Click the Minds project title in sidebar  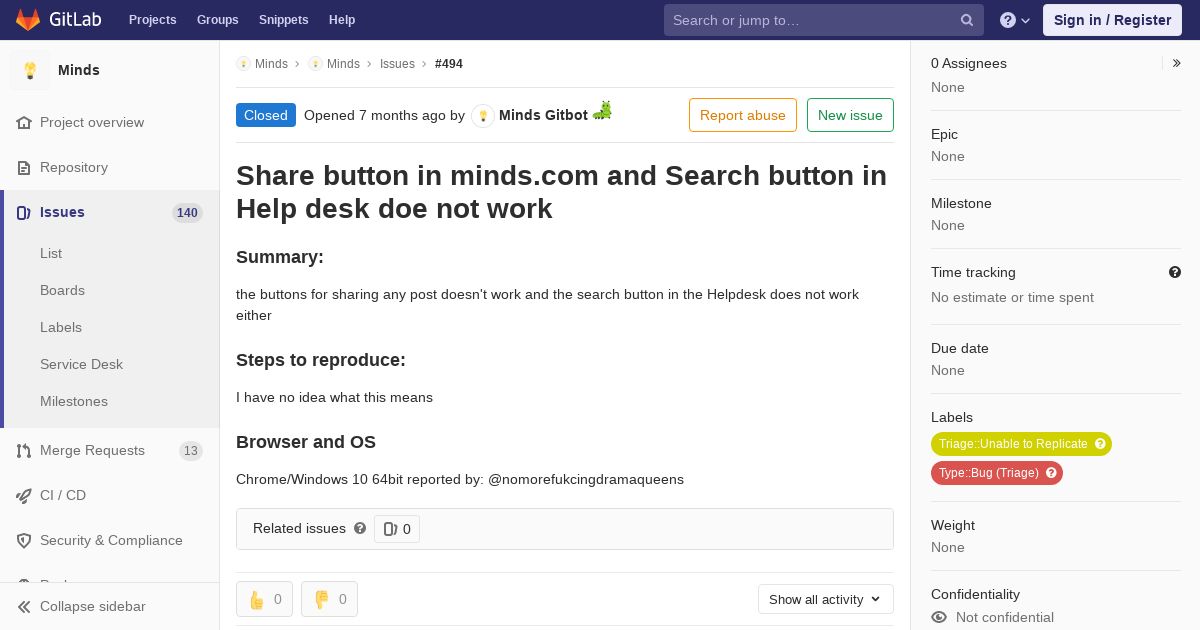[x=79, y=70]
